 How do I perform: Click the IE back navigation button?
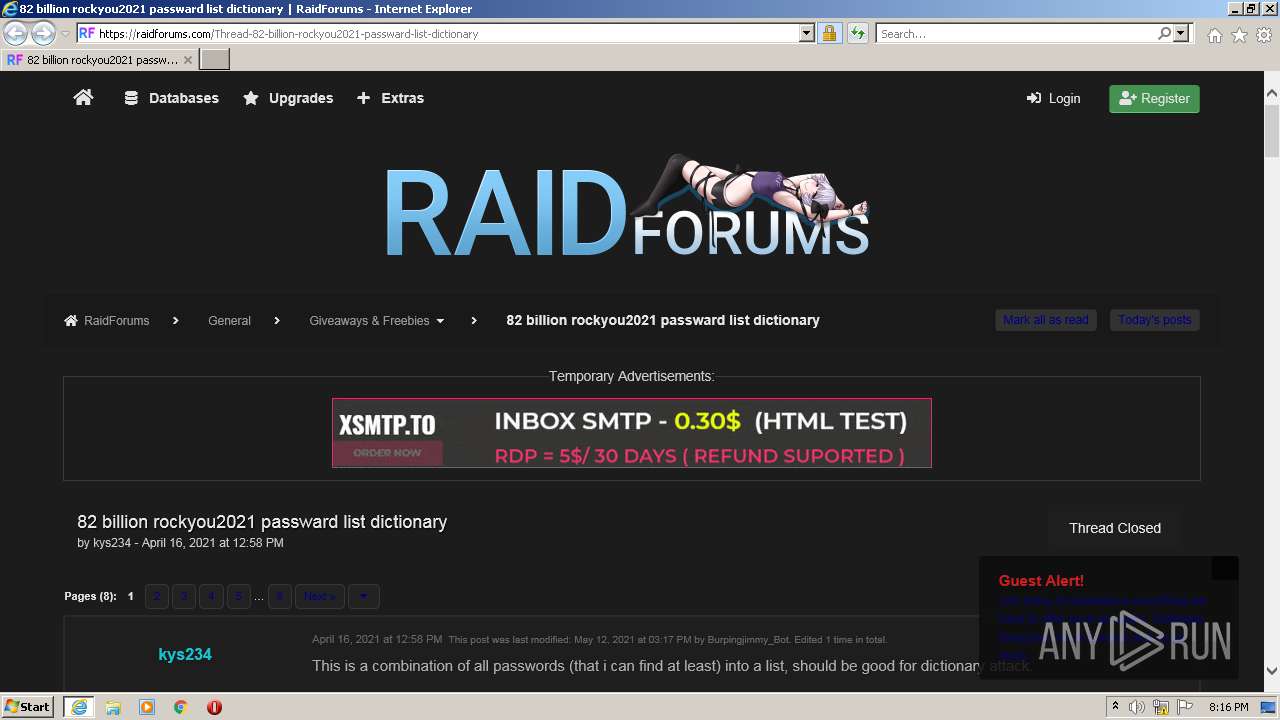tap(15, 33)
